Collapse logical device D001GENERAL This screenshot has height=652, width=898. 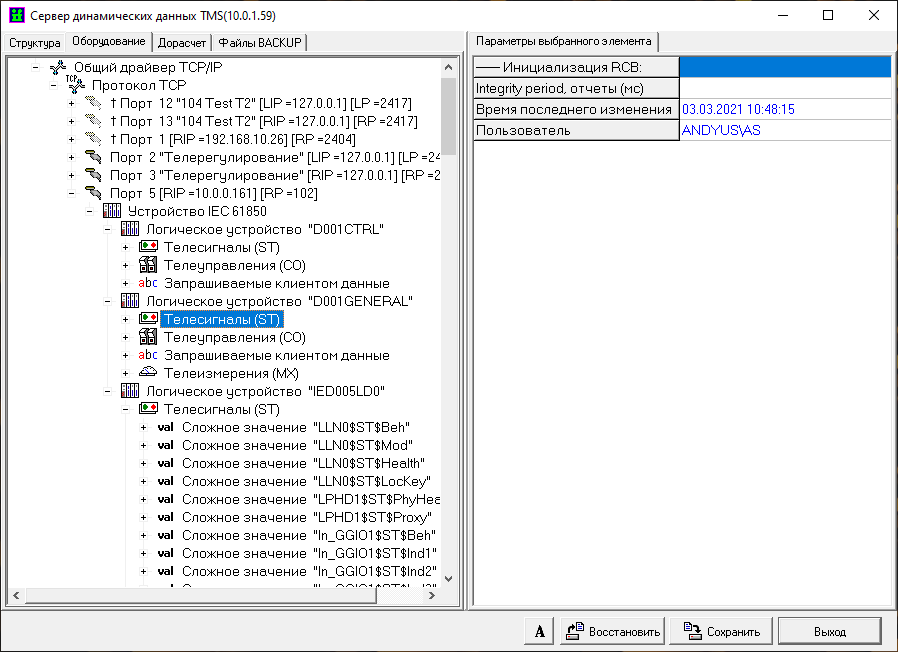pyautogui.click(x=107, y=301)
